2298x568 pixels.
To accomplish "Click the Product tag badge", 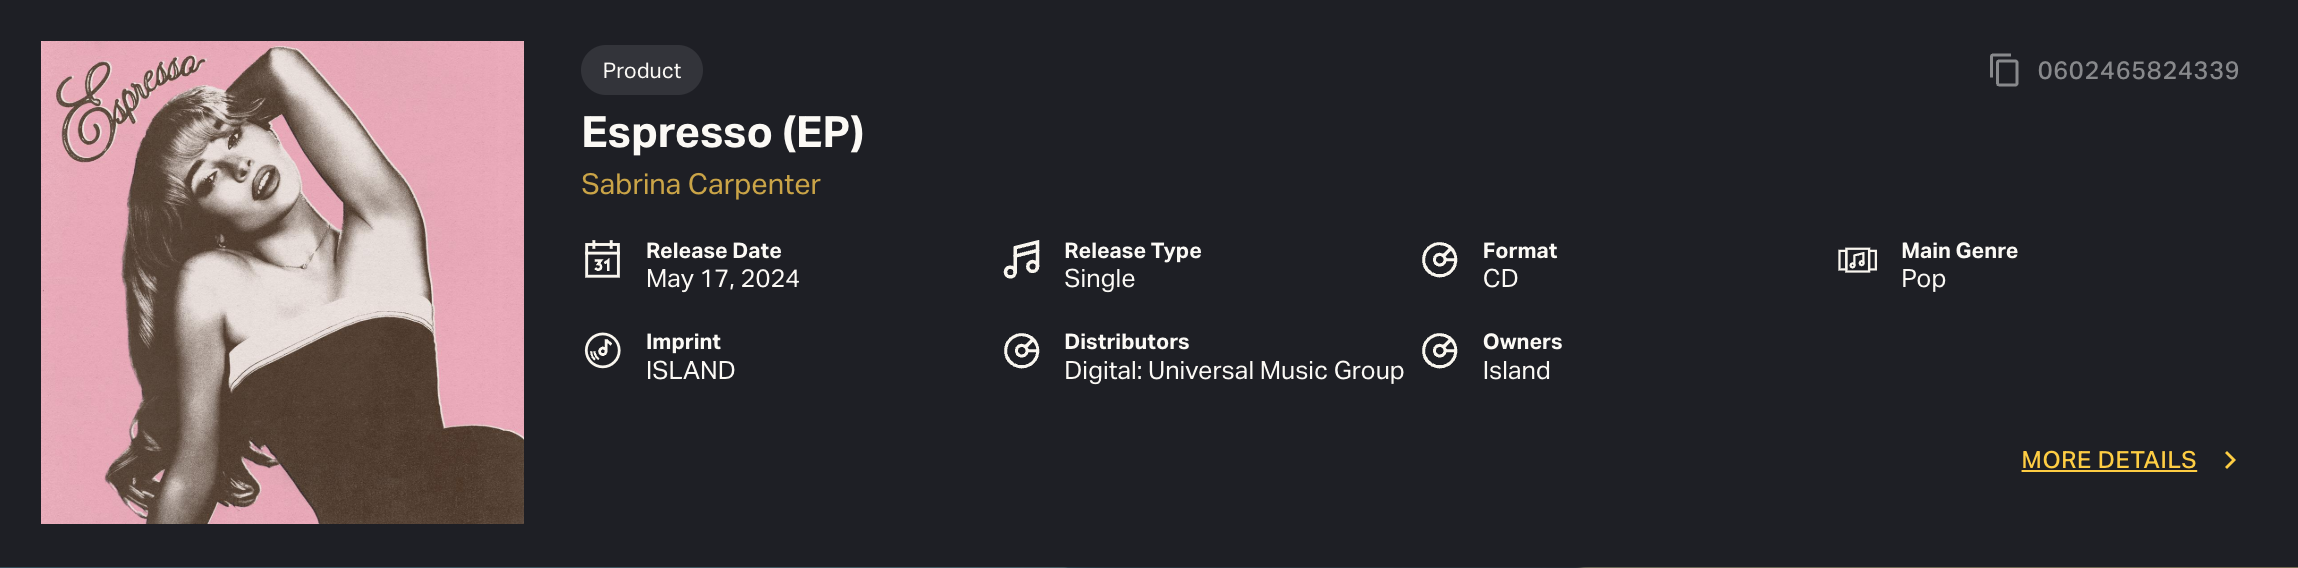I will click(x=642, y=70).
